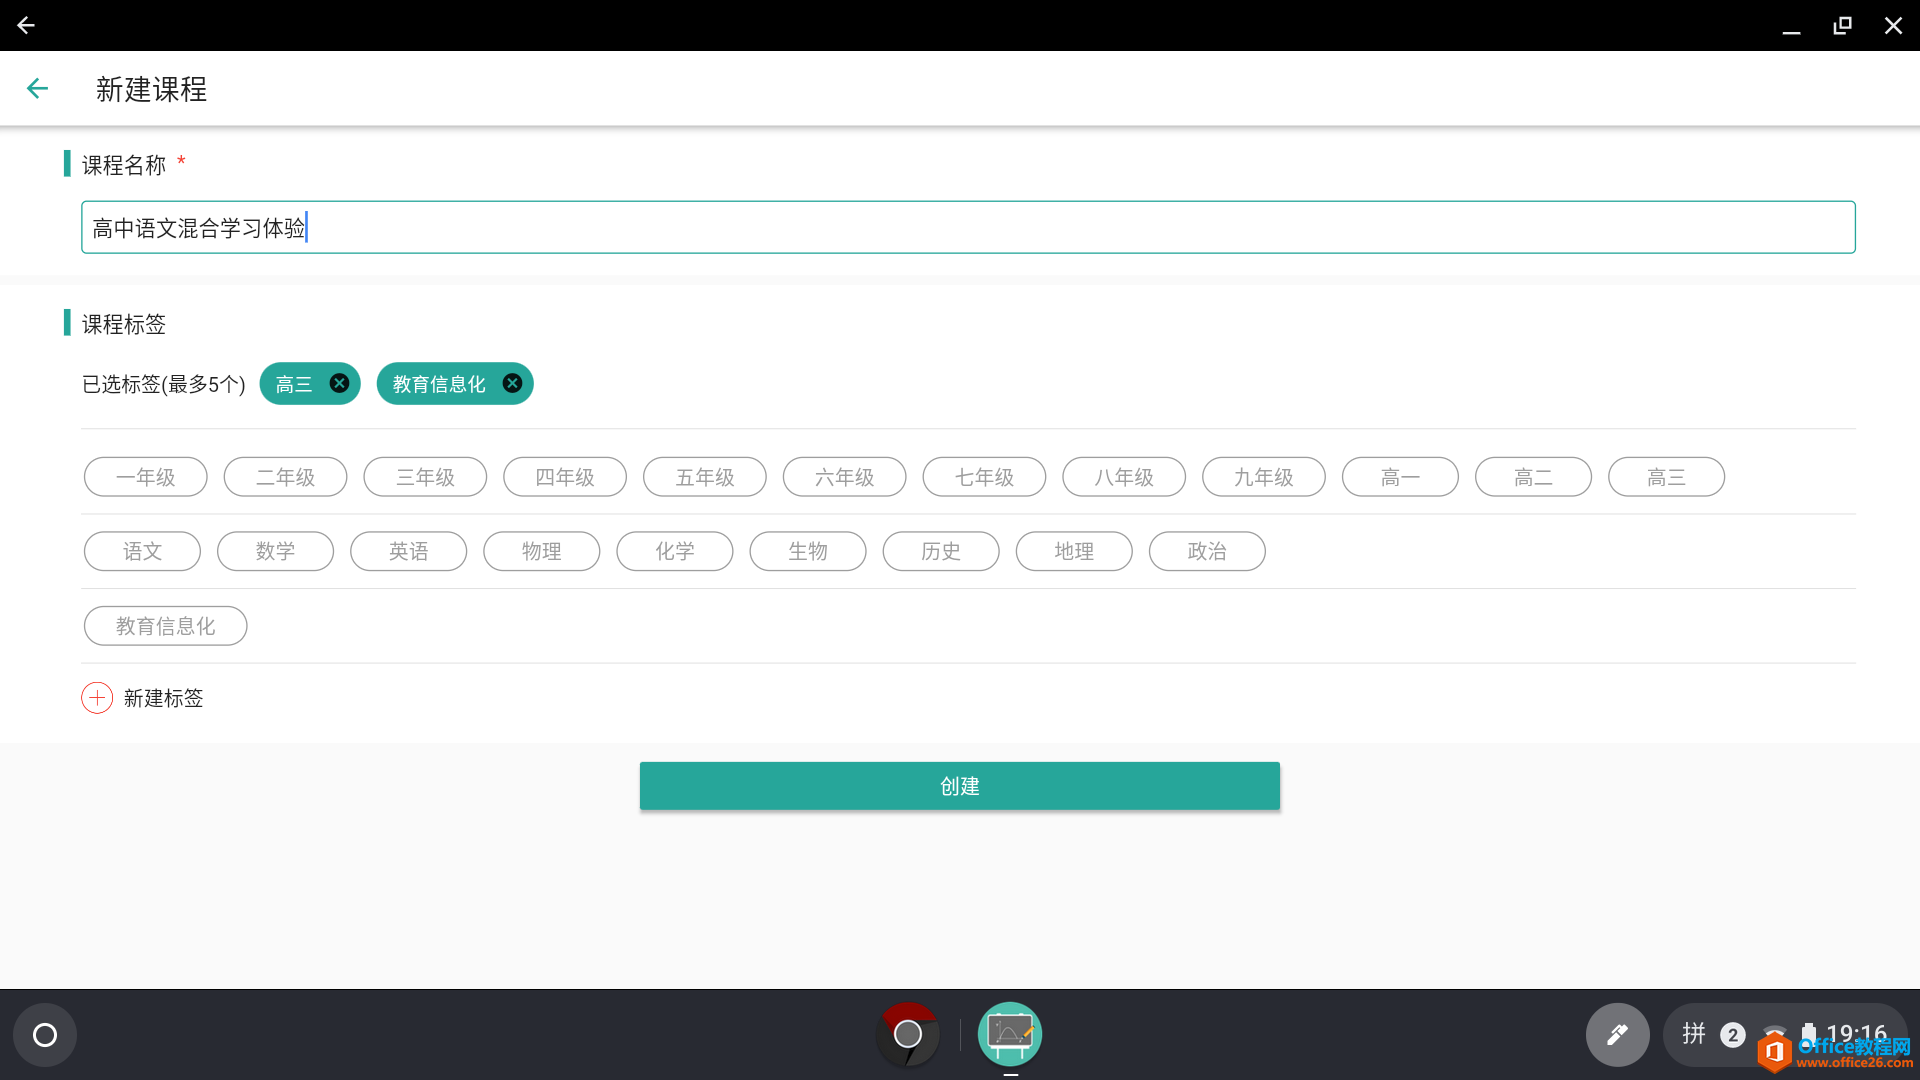The width and height of the screenshot is (1920, 1080).
Task: Open the notification count badge
Action: (1733, 1035)
